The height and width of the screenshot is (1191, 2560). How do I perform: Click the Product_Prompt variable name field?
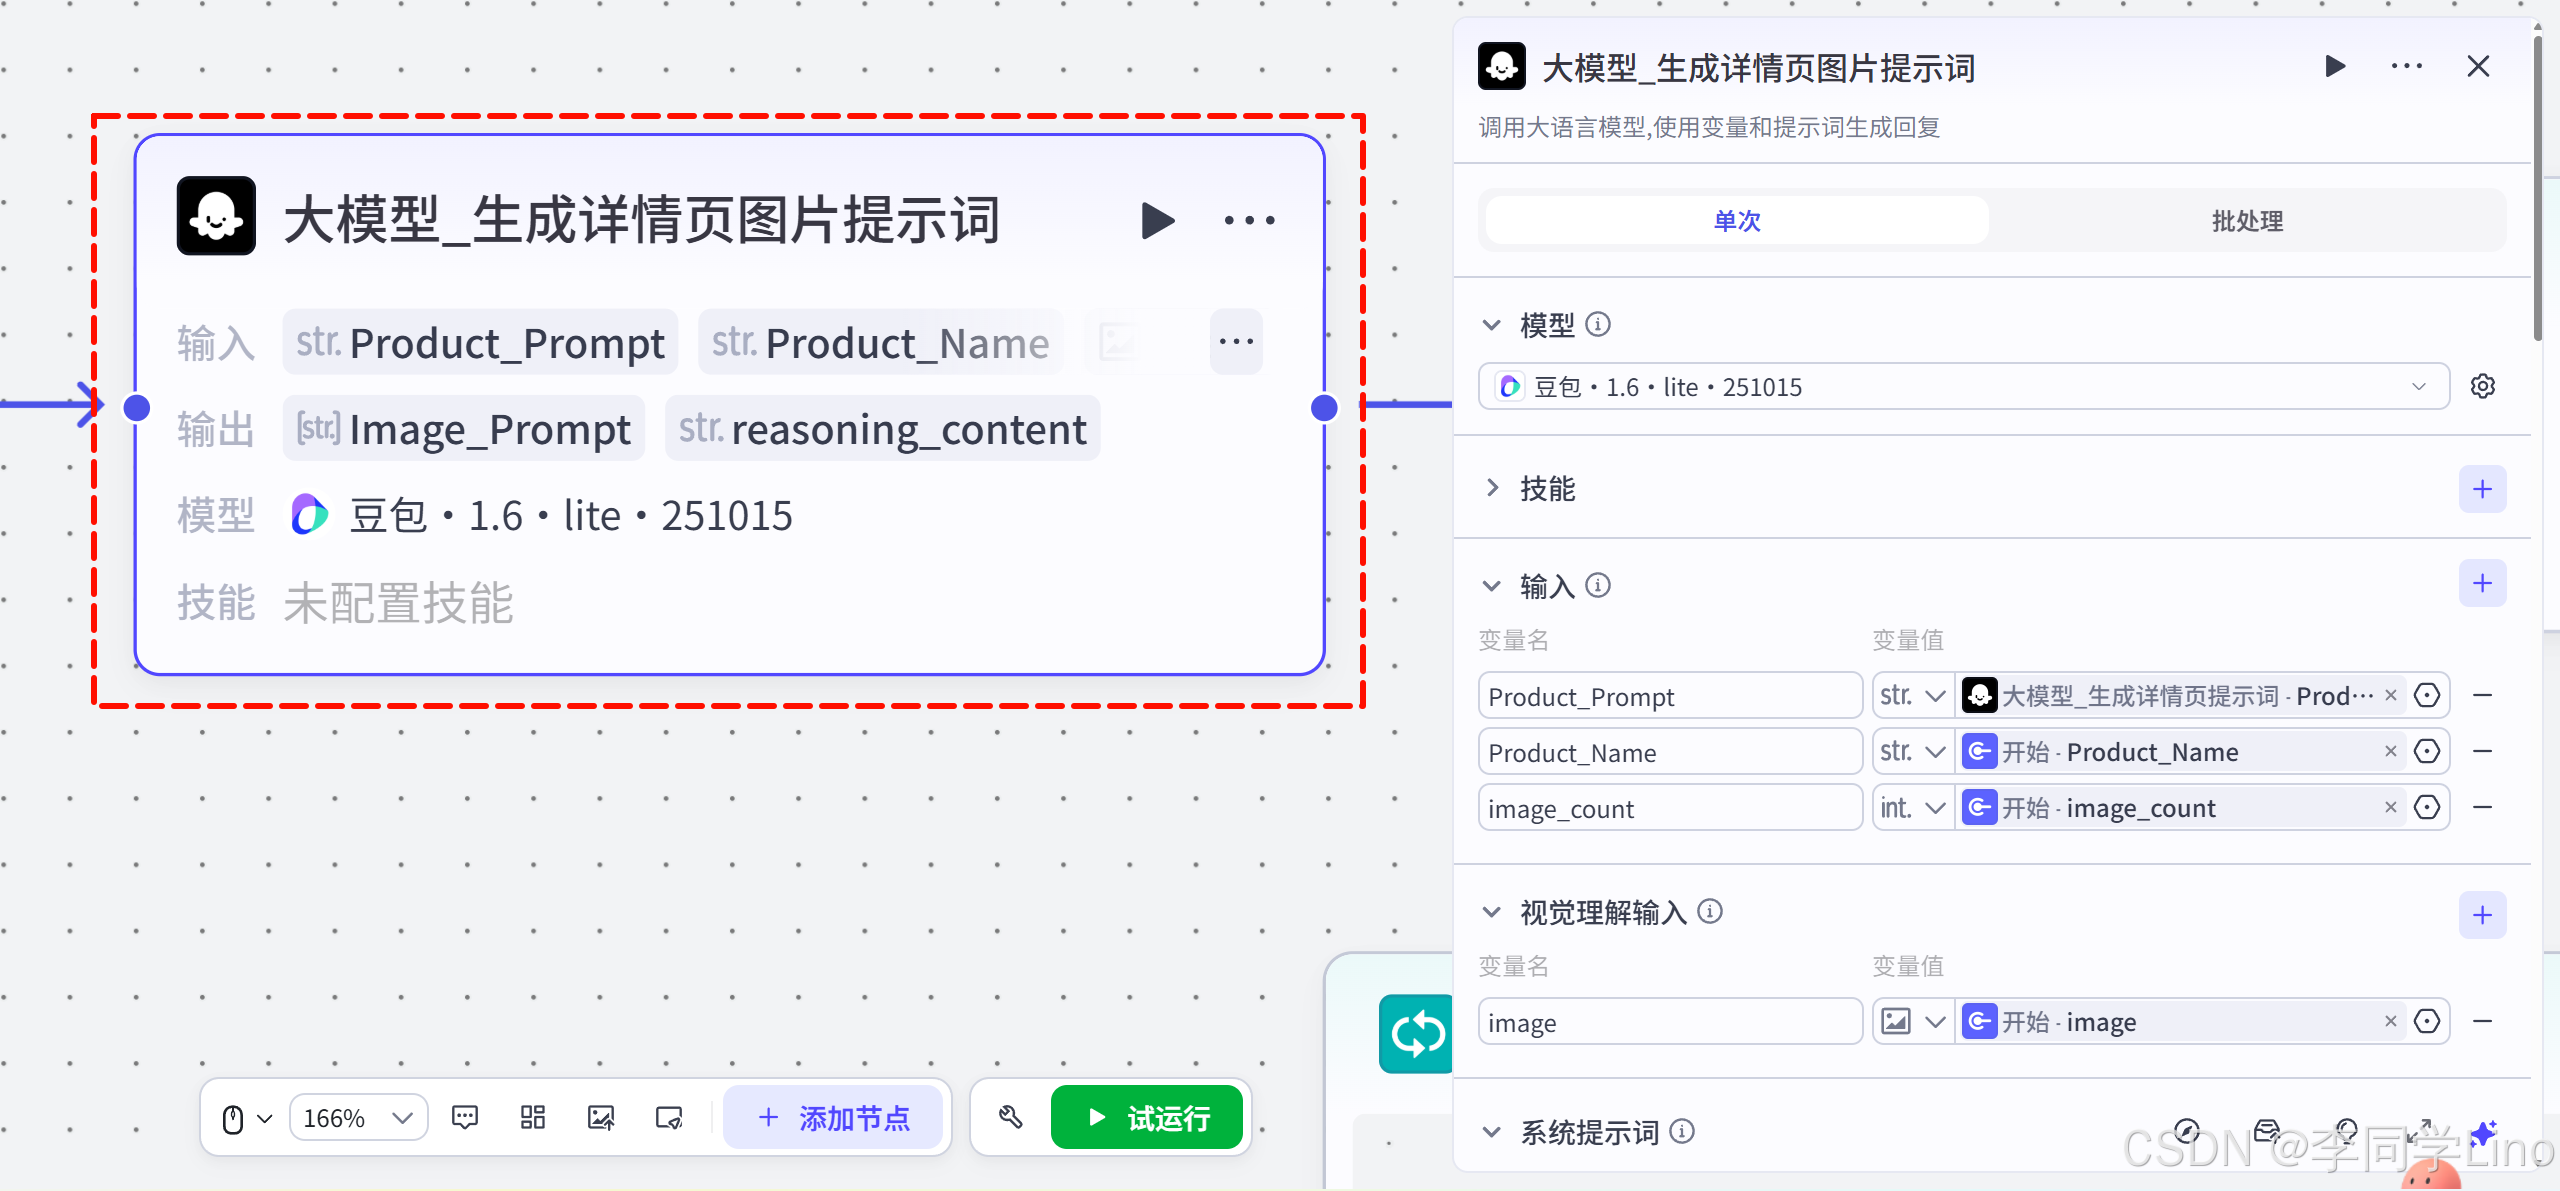[x=1668, y=696]
